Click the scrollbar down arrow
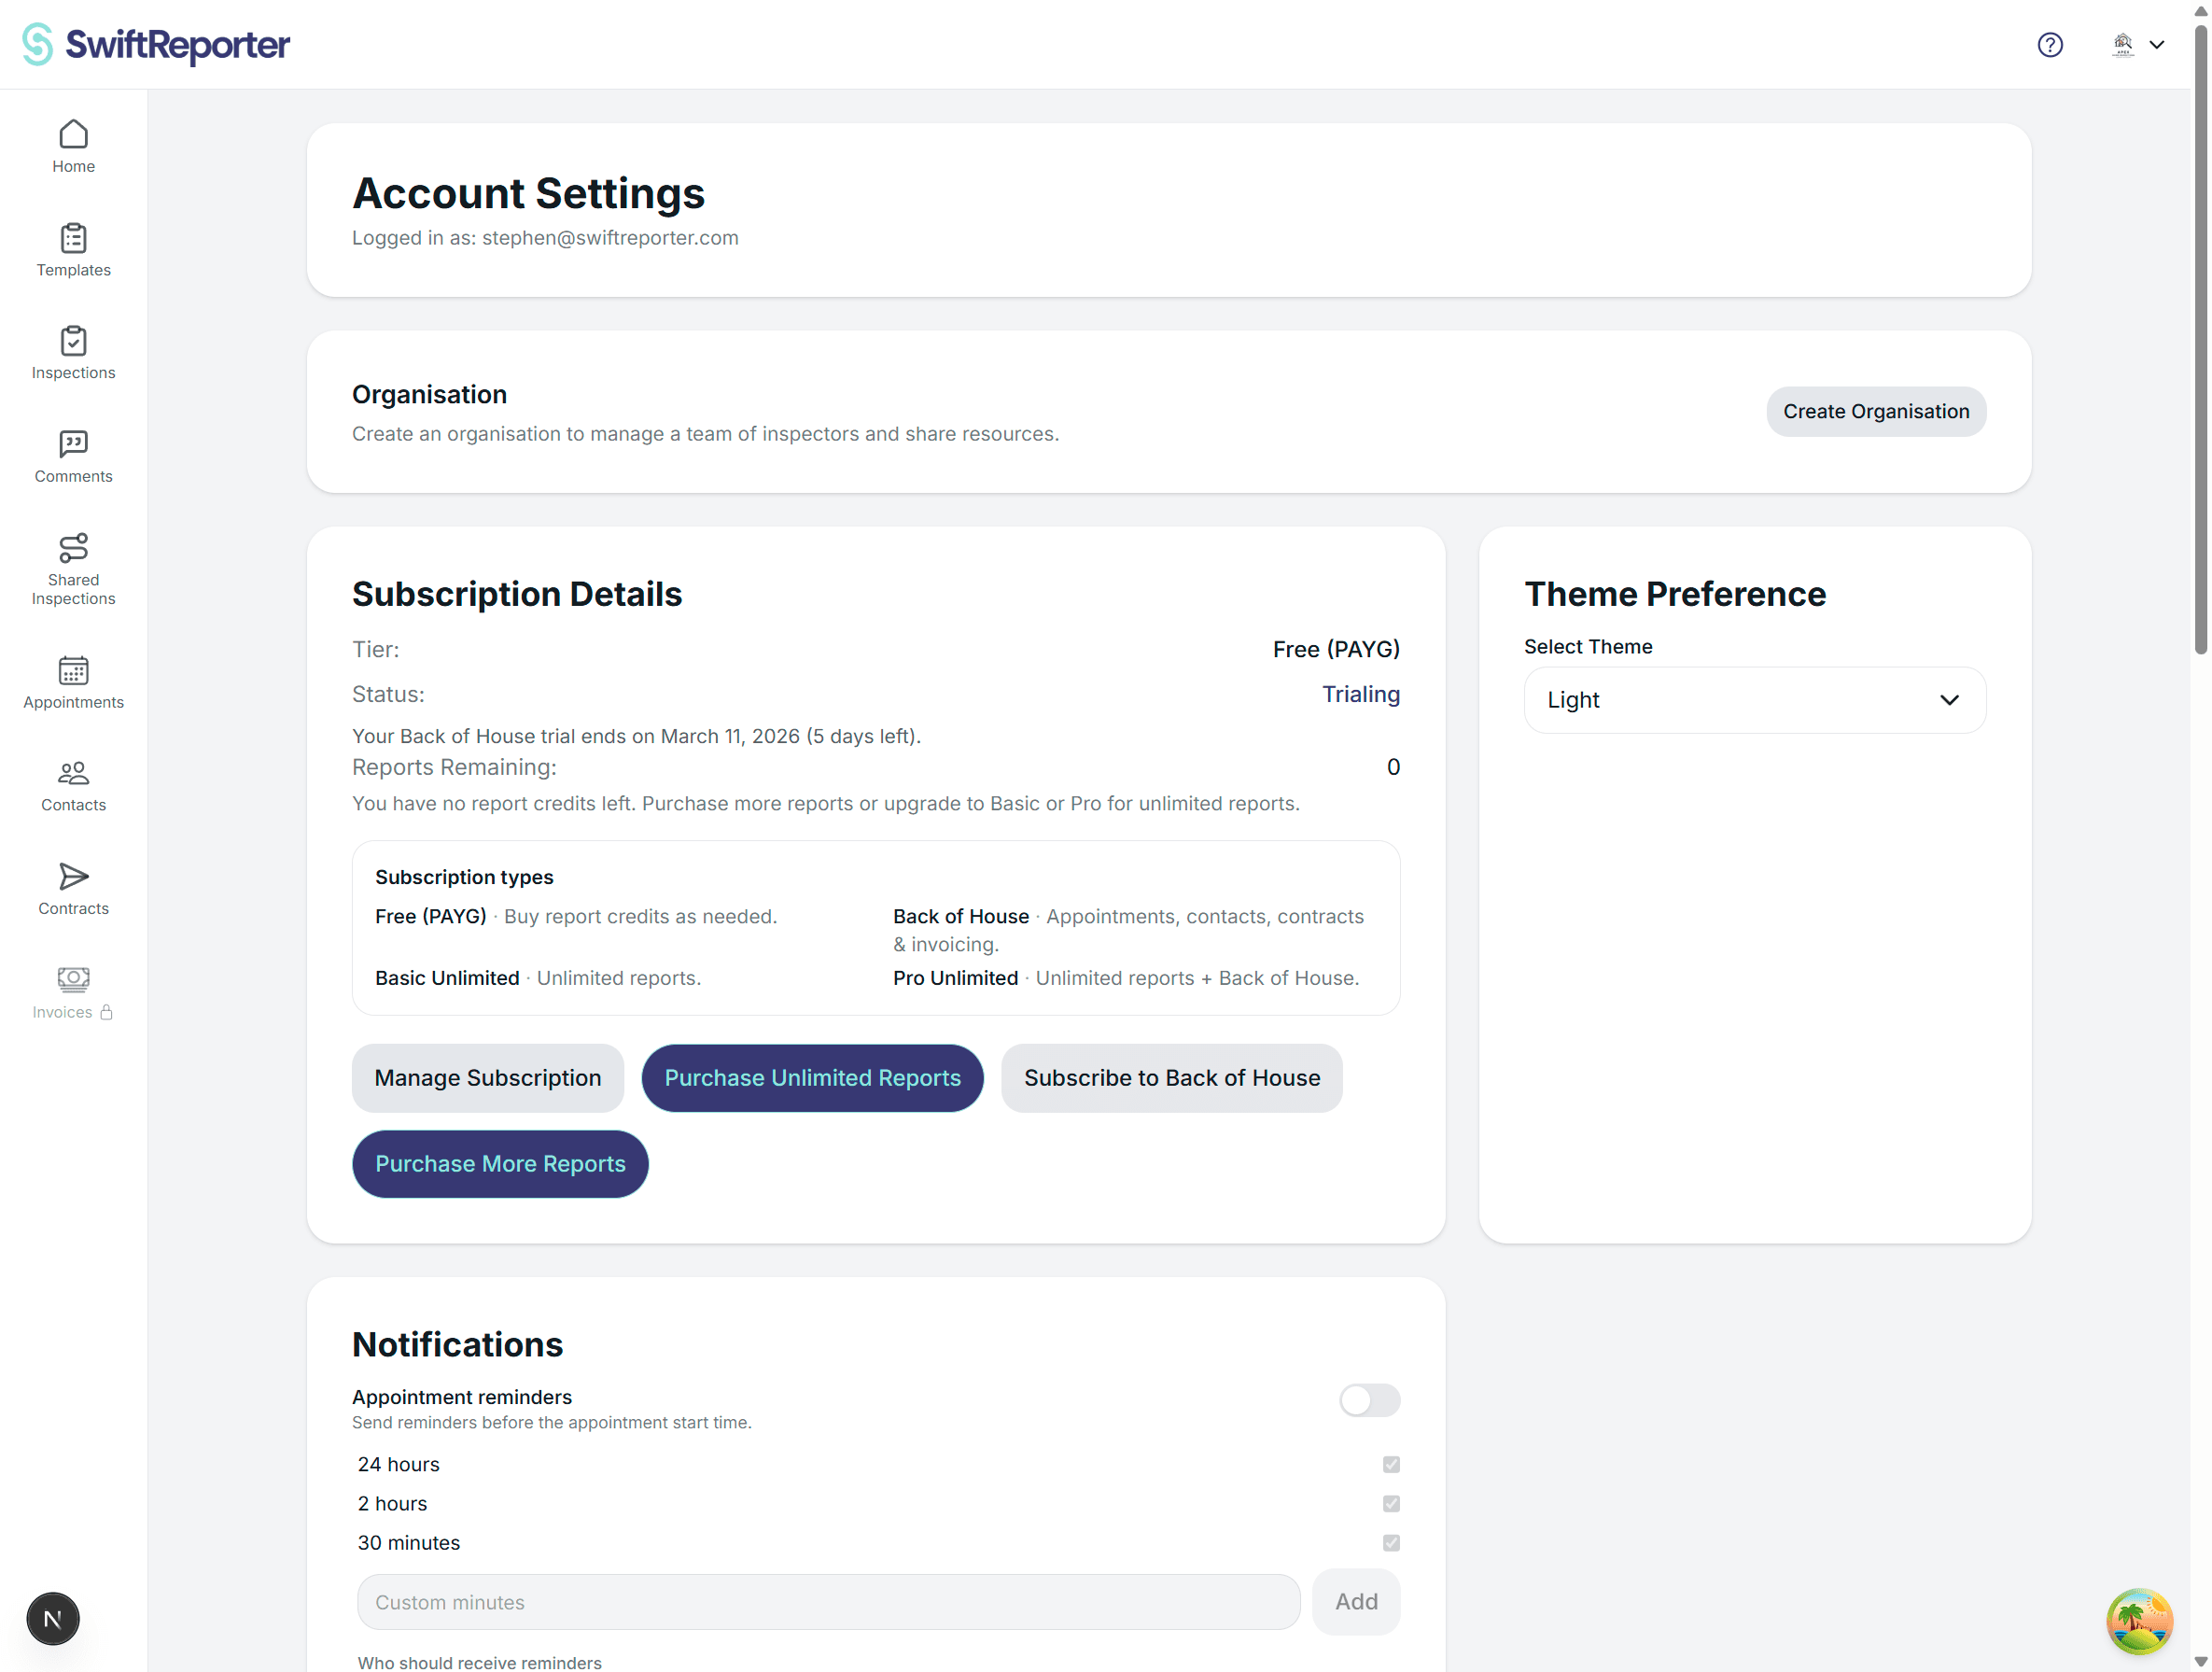The width and height of the screenshot is (2212, 1672). pos(2200,1661)
